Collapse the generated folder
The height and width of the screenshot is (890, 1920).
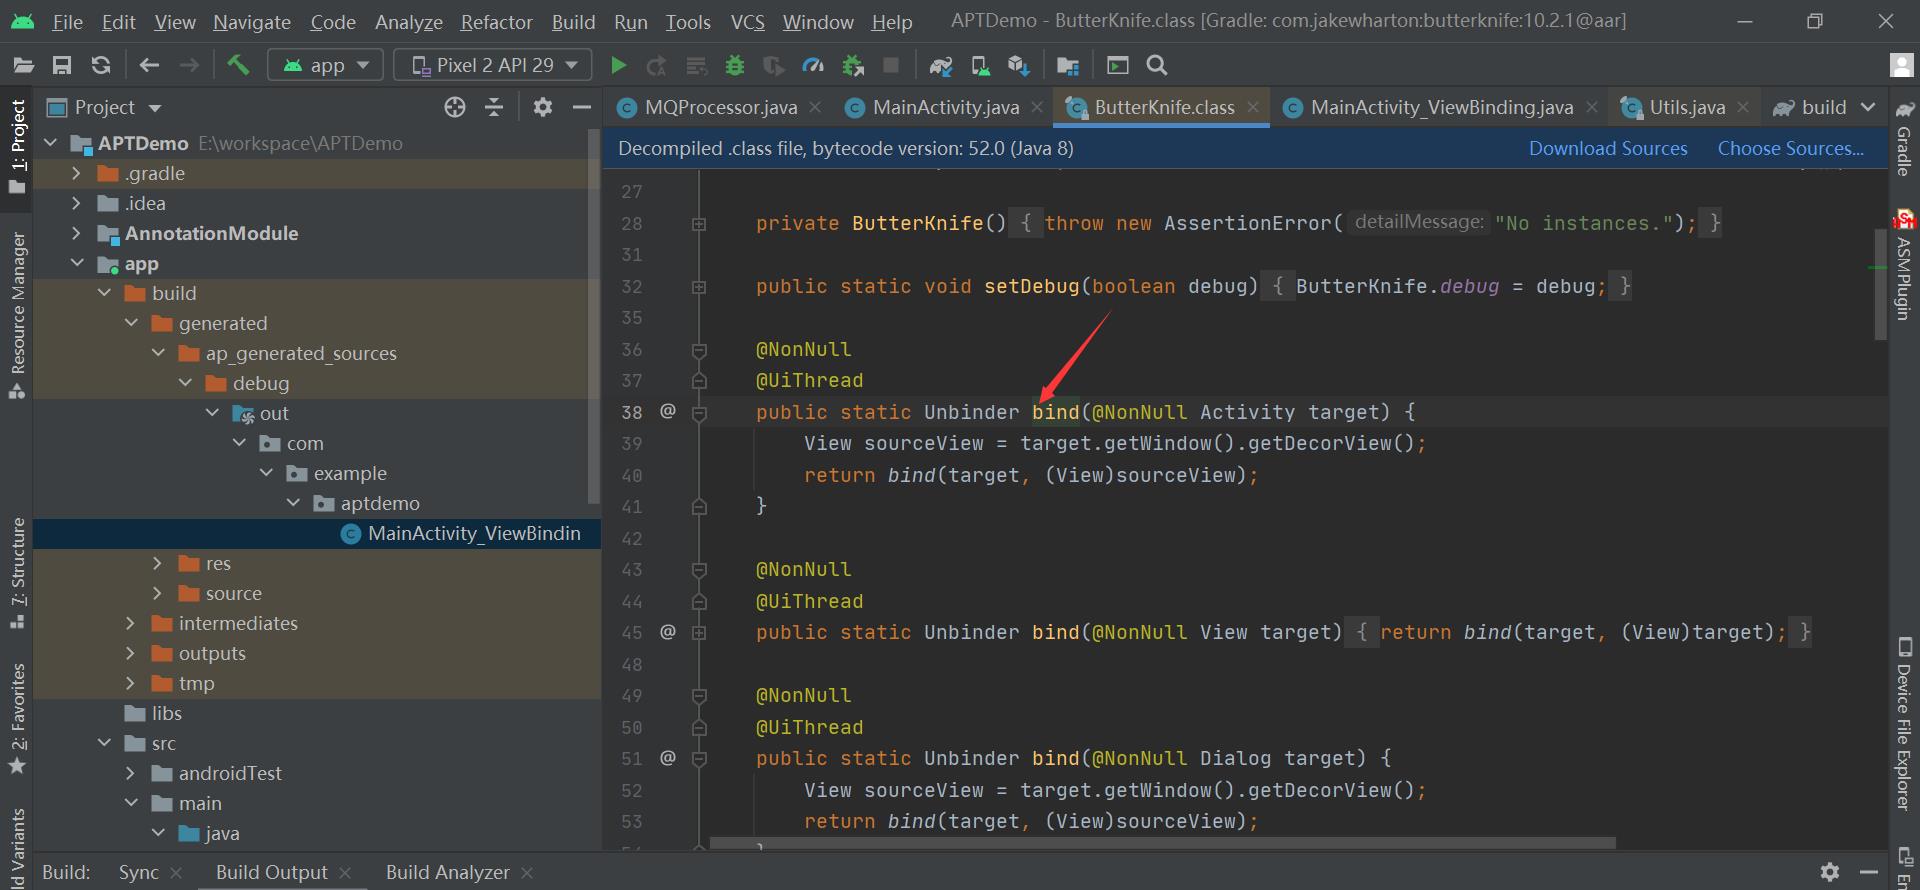pos(131,323)
